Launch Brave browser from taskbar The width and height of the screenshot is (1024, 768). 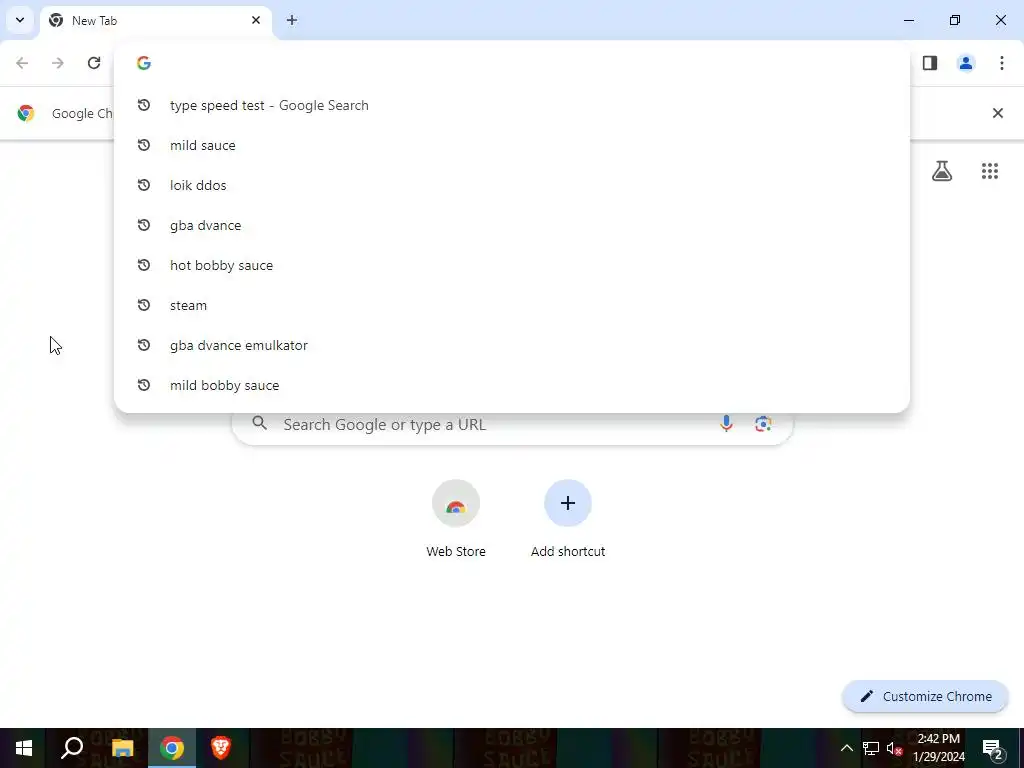[221, 748]
